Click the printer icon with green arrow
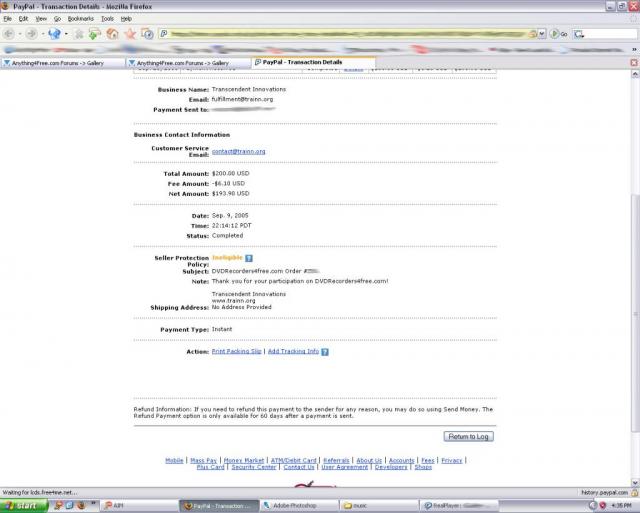This screenshot has width=640, height=513. pos(95,34)
